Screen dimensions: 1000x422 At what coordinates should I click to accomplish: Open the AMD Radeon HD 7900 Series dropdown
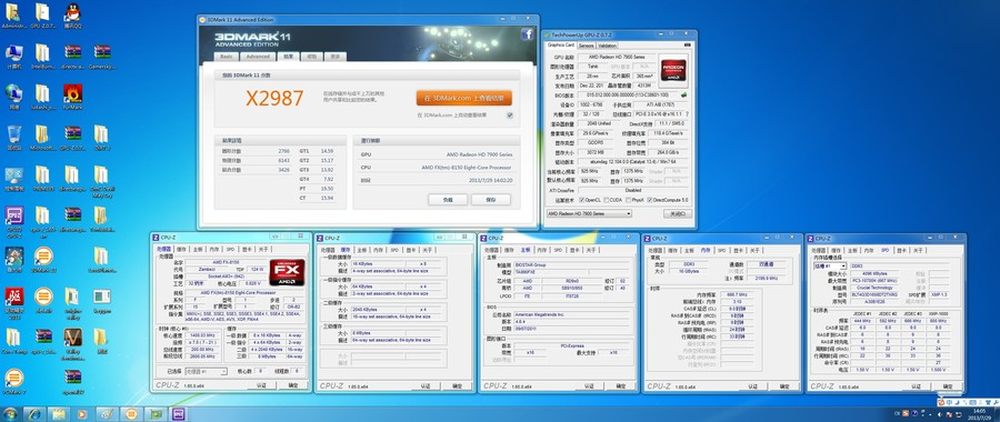pyautogui.click(x=589, y=214)
